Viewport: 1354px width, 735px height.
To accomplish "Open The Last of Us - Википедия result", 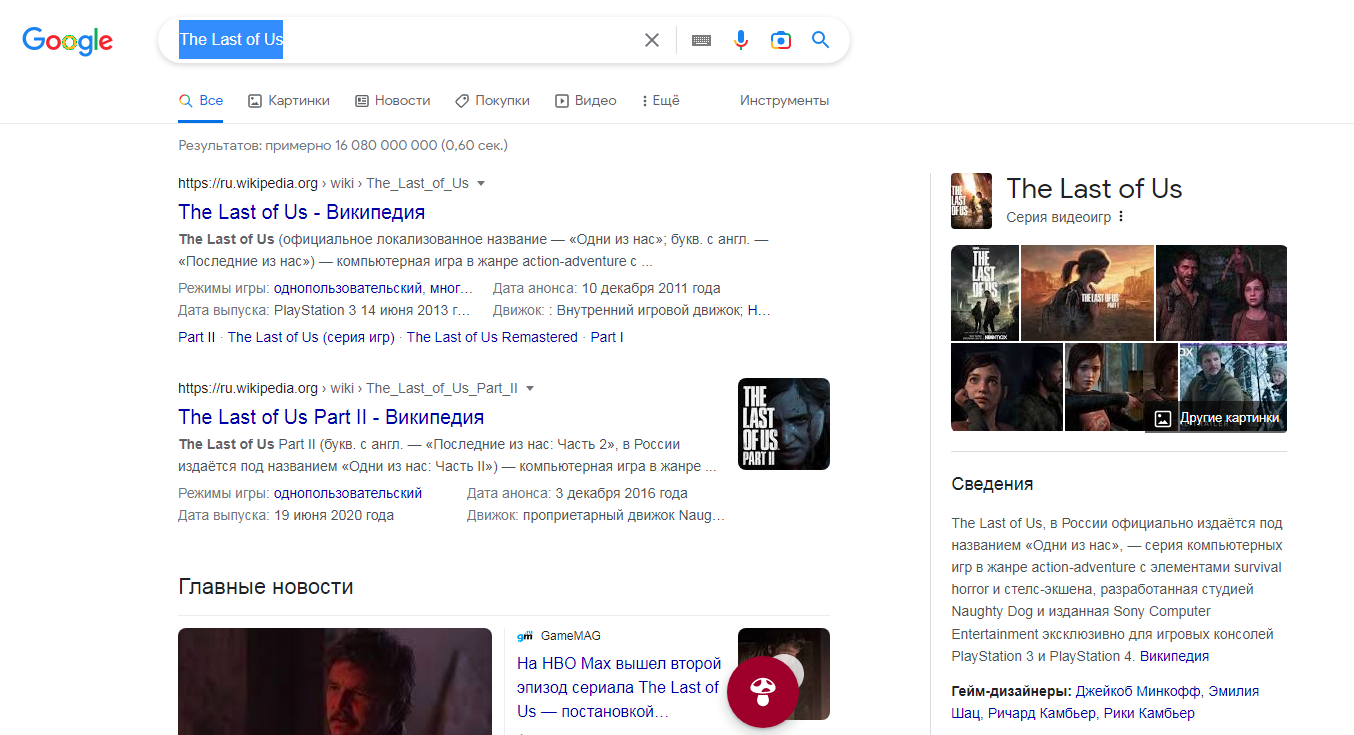I will [302, 212].
